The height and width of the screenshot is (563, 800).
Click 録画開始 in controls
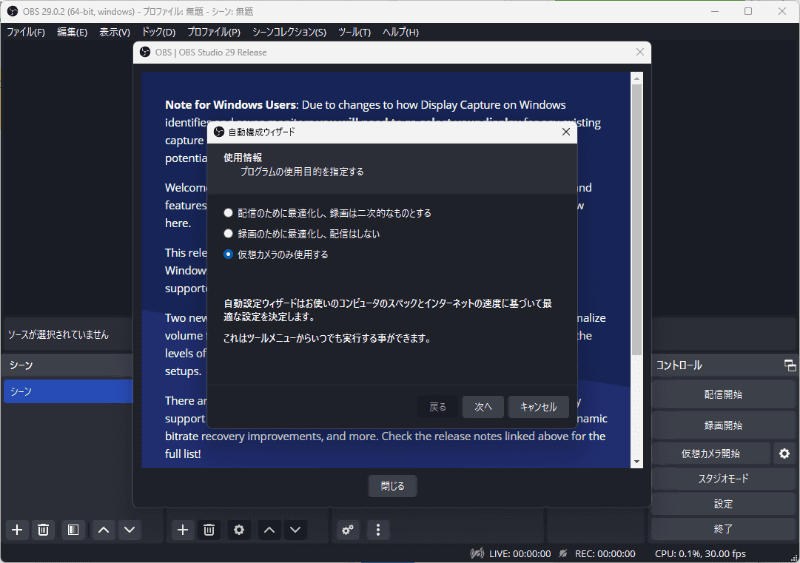(723, 426)
